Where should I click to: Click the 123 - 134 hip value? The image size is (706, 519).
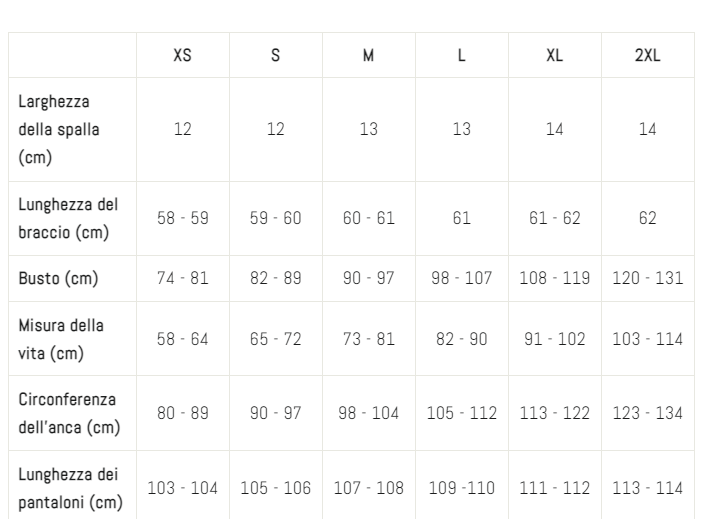tap(647, 413)
